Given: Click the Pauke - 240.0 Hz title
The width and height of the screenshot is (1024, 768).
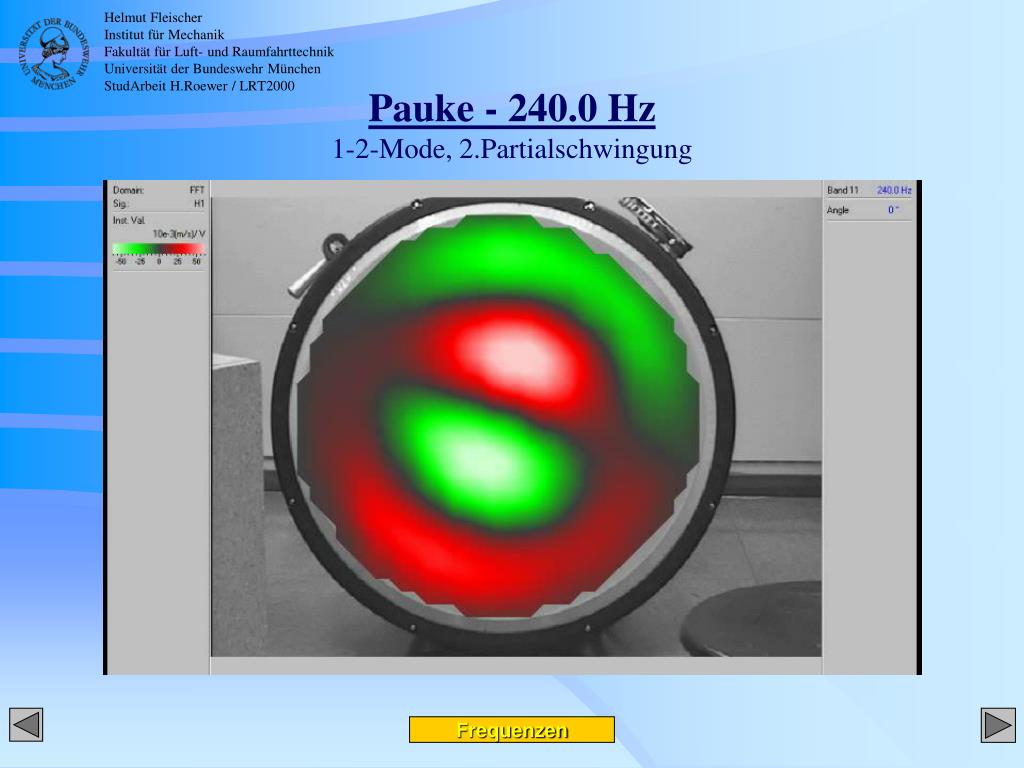Looking at the screenshot, I should 512,108.
